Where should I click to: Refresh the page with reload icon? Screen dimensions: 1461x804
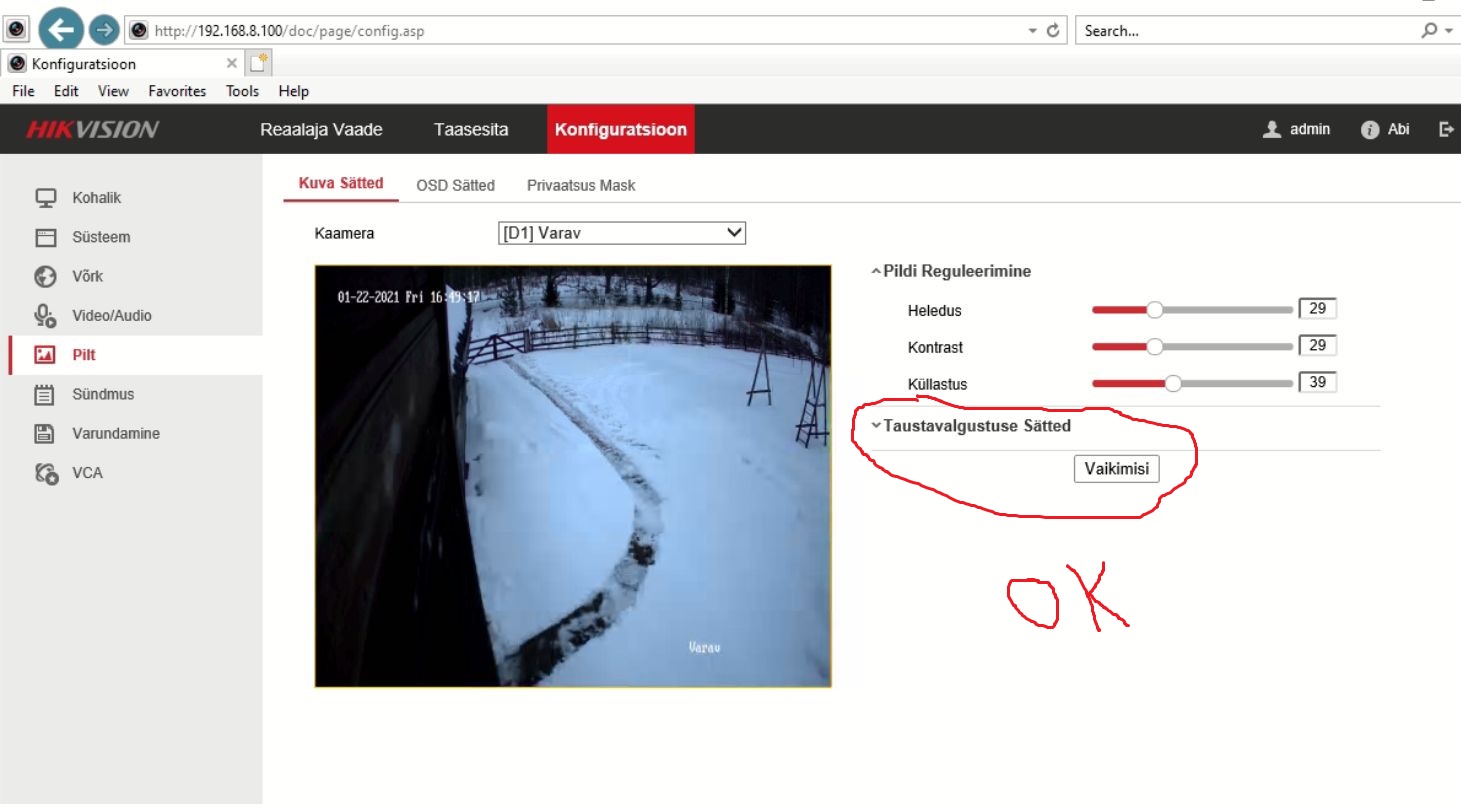(x=1053, y=31)
